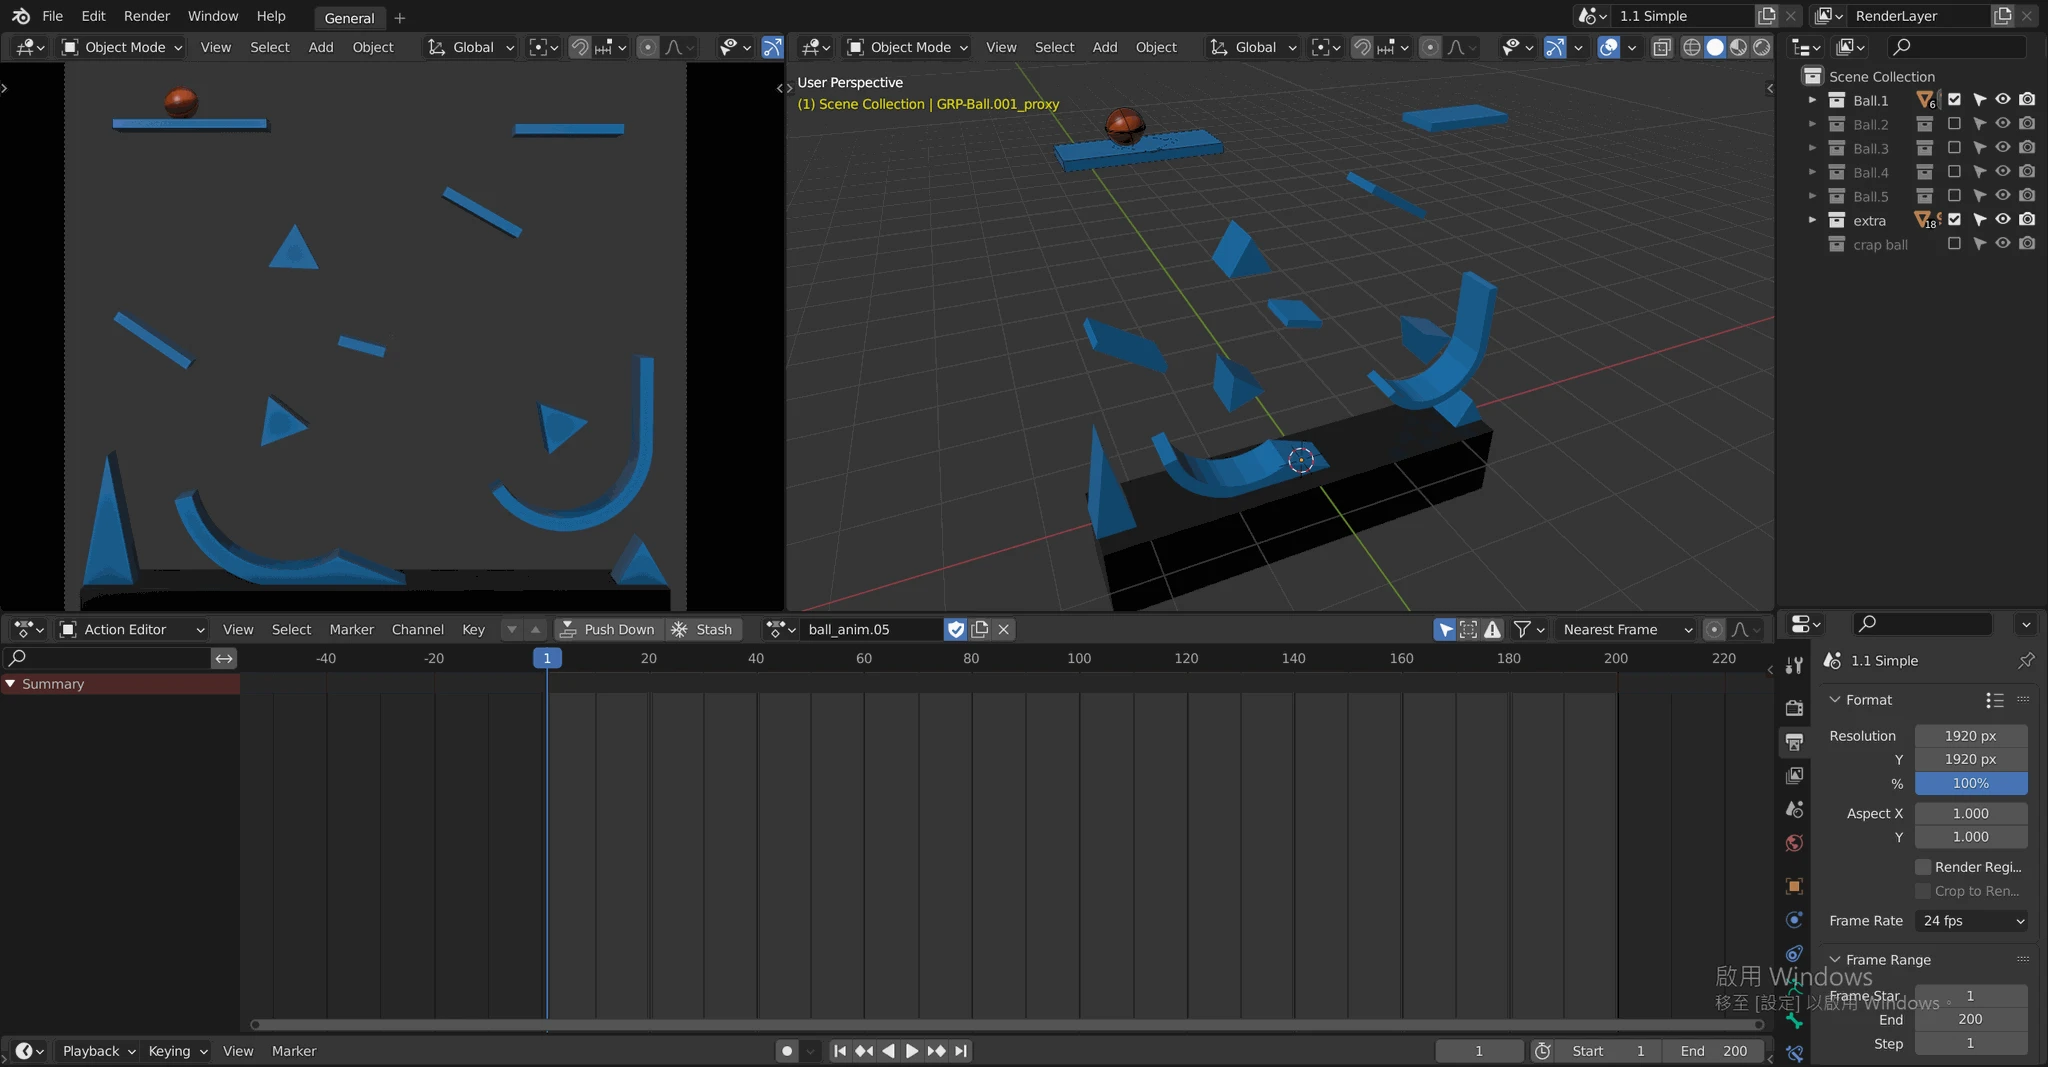Pin the 1.1 Simple scene properties

coord(2026,660)
